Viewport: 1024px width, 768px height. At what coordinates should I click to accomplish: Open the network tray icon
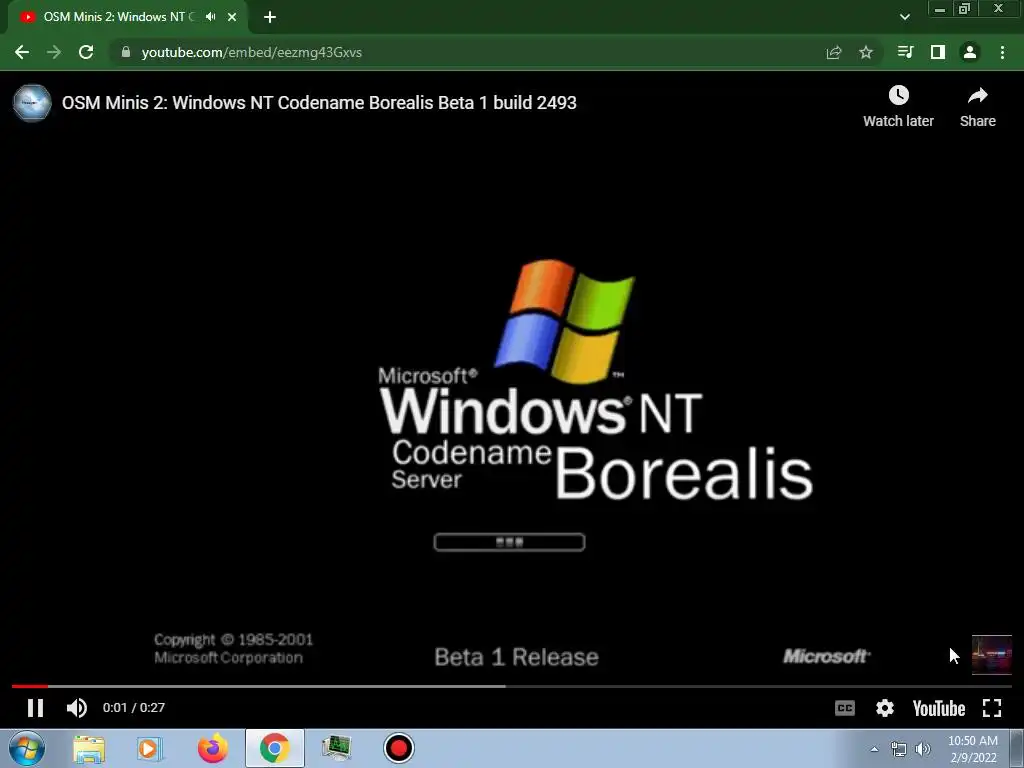tap(899, 749)
